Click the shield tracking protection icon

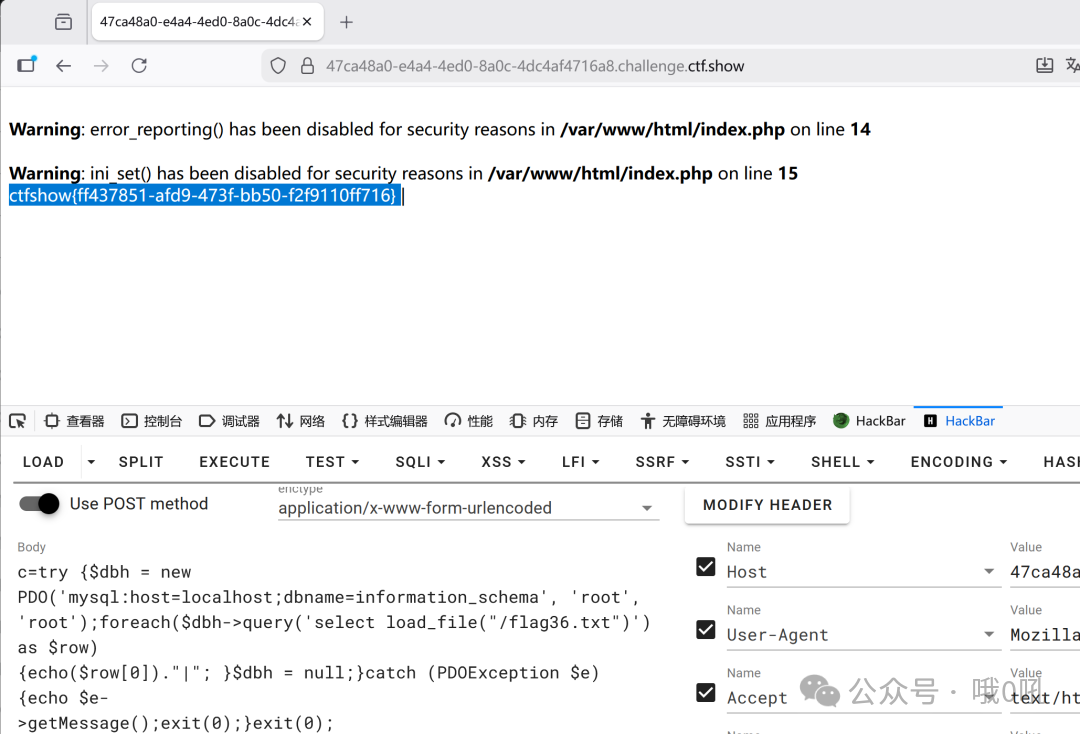(278, 65)
